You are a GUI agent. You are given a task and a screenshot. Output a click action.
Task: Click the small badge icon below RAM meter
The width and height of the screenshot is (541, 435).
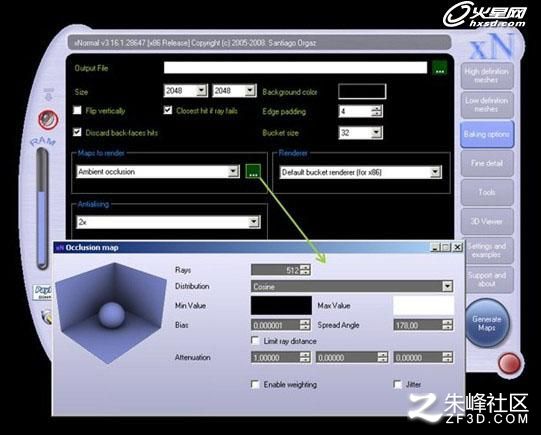pyautogui.click(x=43, y=292)
